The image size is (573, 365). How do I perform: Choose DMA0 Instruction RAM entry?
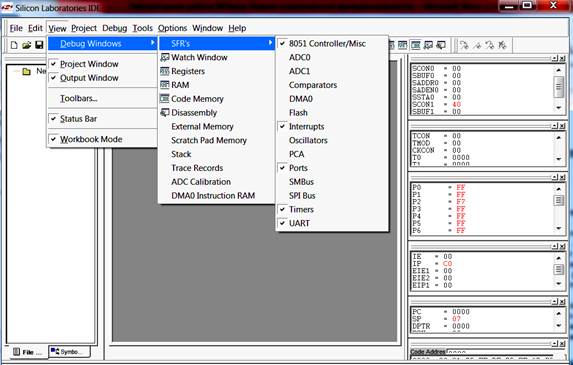[217, 196]
